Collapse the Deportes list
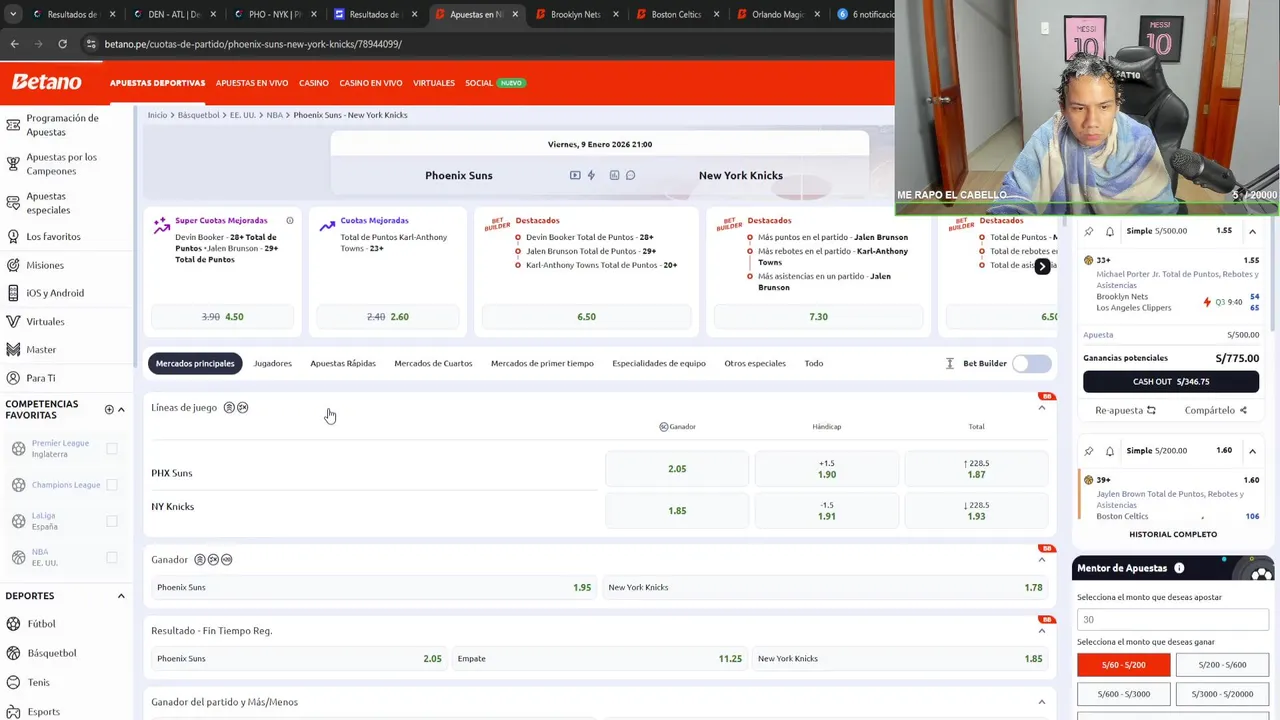The image size is (1280, 720). tap(121, 596)
